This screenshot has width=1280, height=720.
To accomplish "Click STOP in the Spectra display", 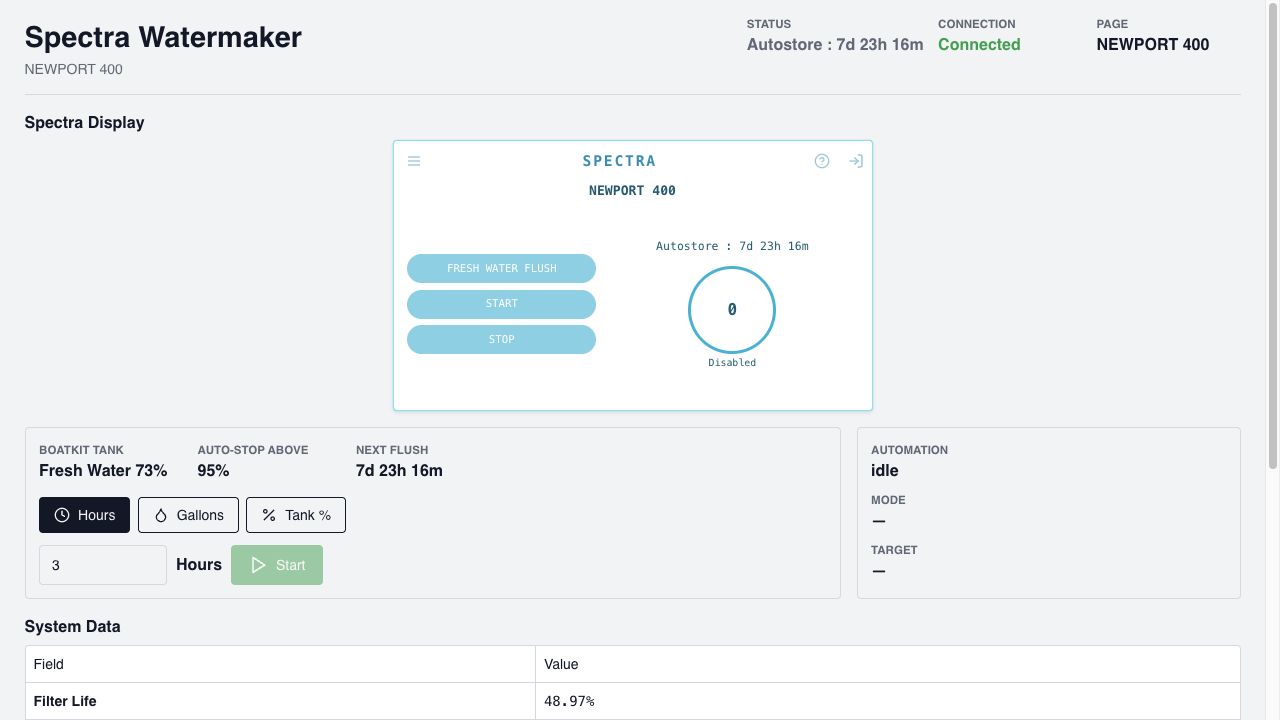I will pyautogui.click(x=501, y=340).
